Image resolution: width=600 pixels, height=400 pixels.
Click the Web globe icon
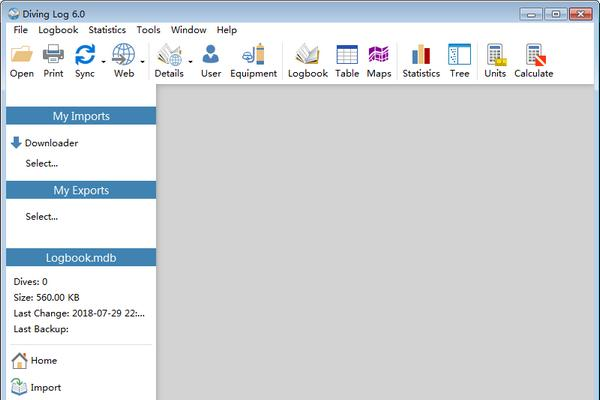pyautogui.click(x=124, y=54)
